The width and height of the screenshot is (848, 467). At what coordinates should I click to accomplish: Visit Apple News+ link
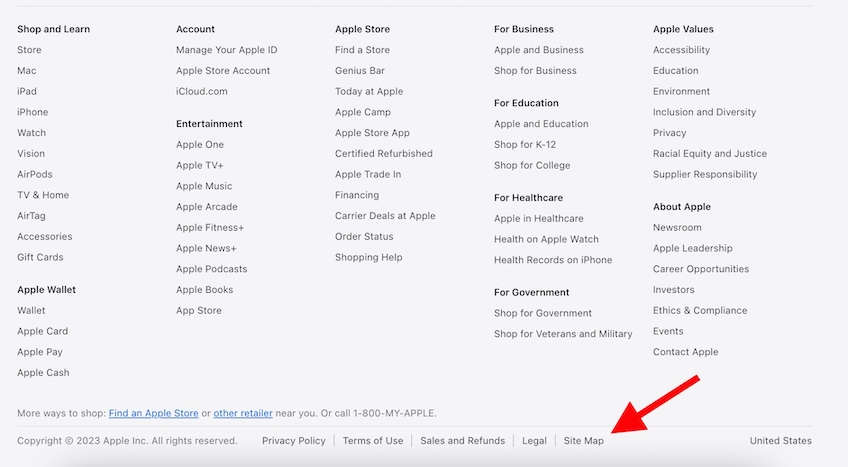tap(206, 248)
